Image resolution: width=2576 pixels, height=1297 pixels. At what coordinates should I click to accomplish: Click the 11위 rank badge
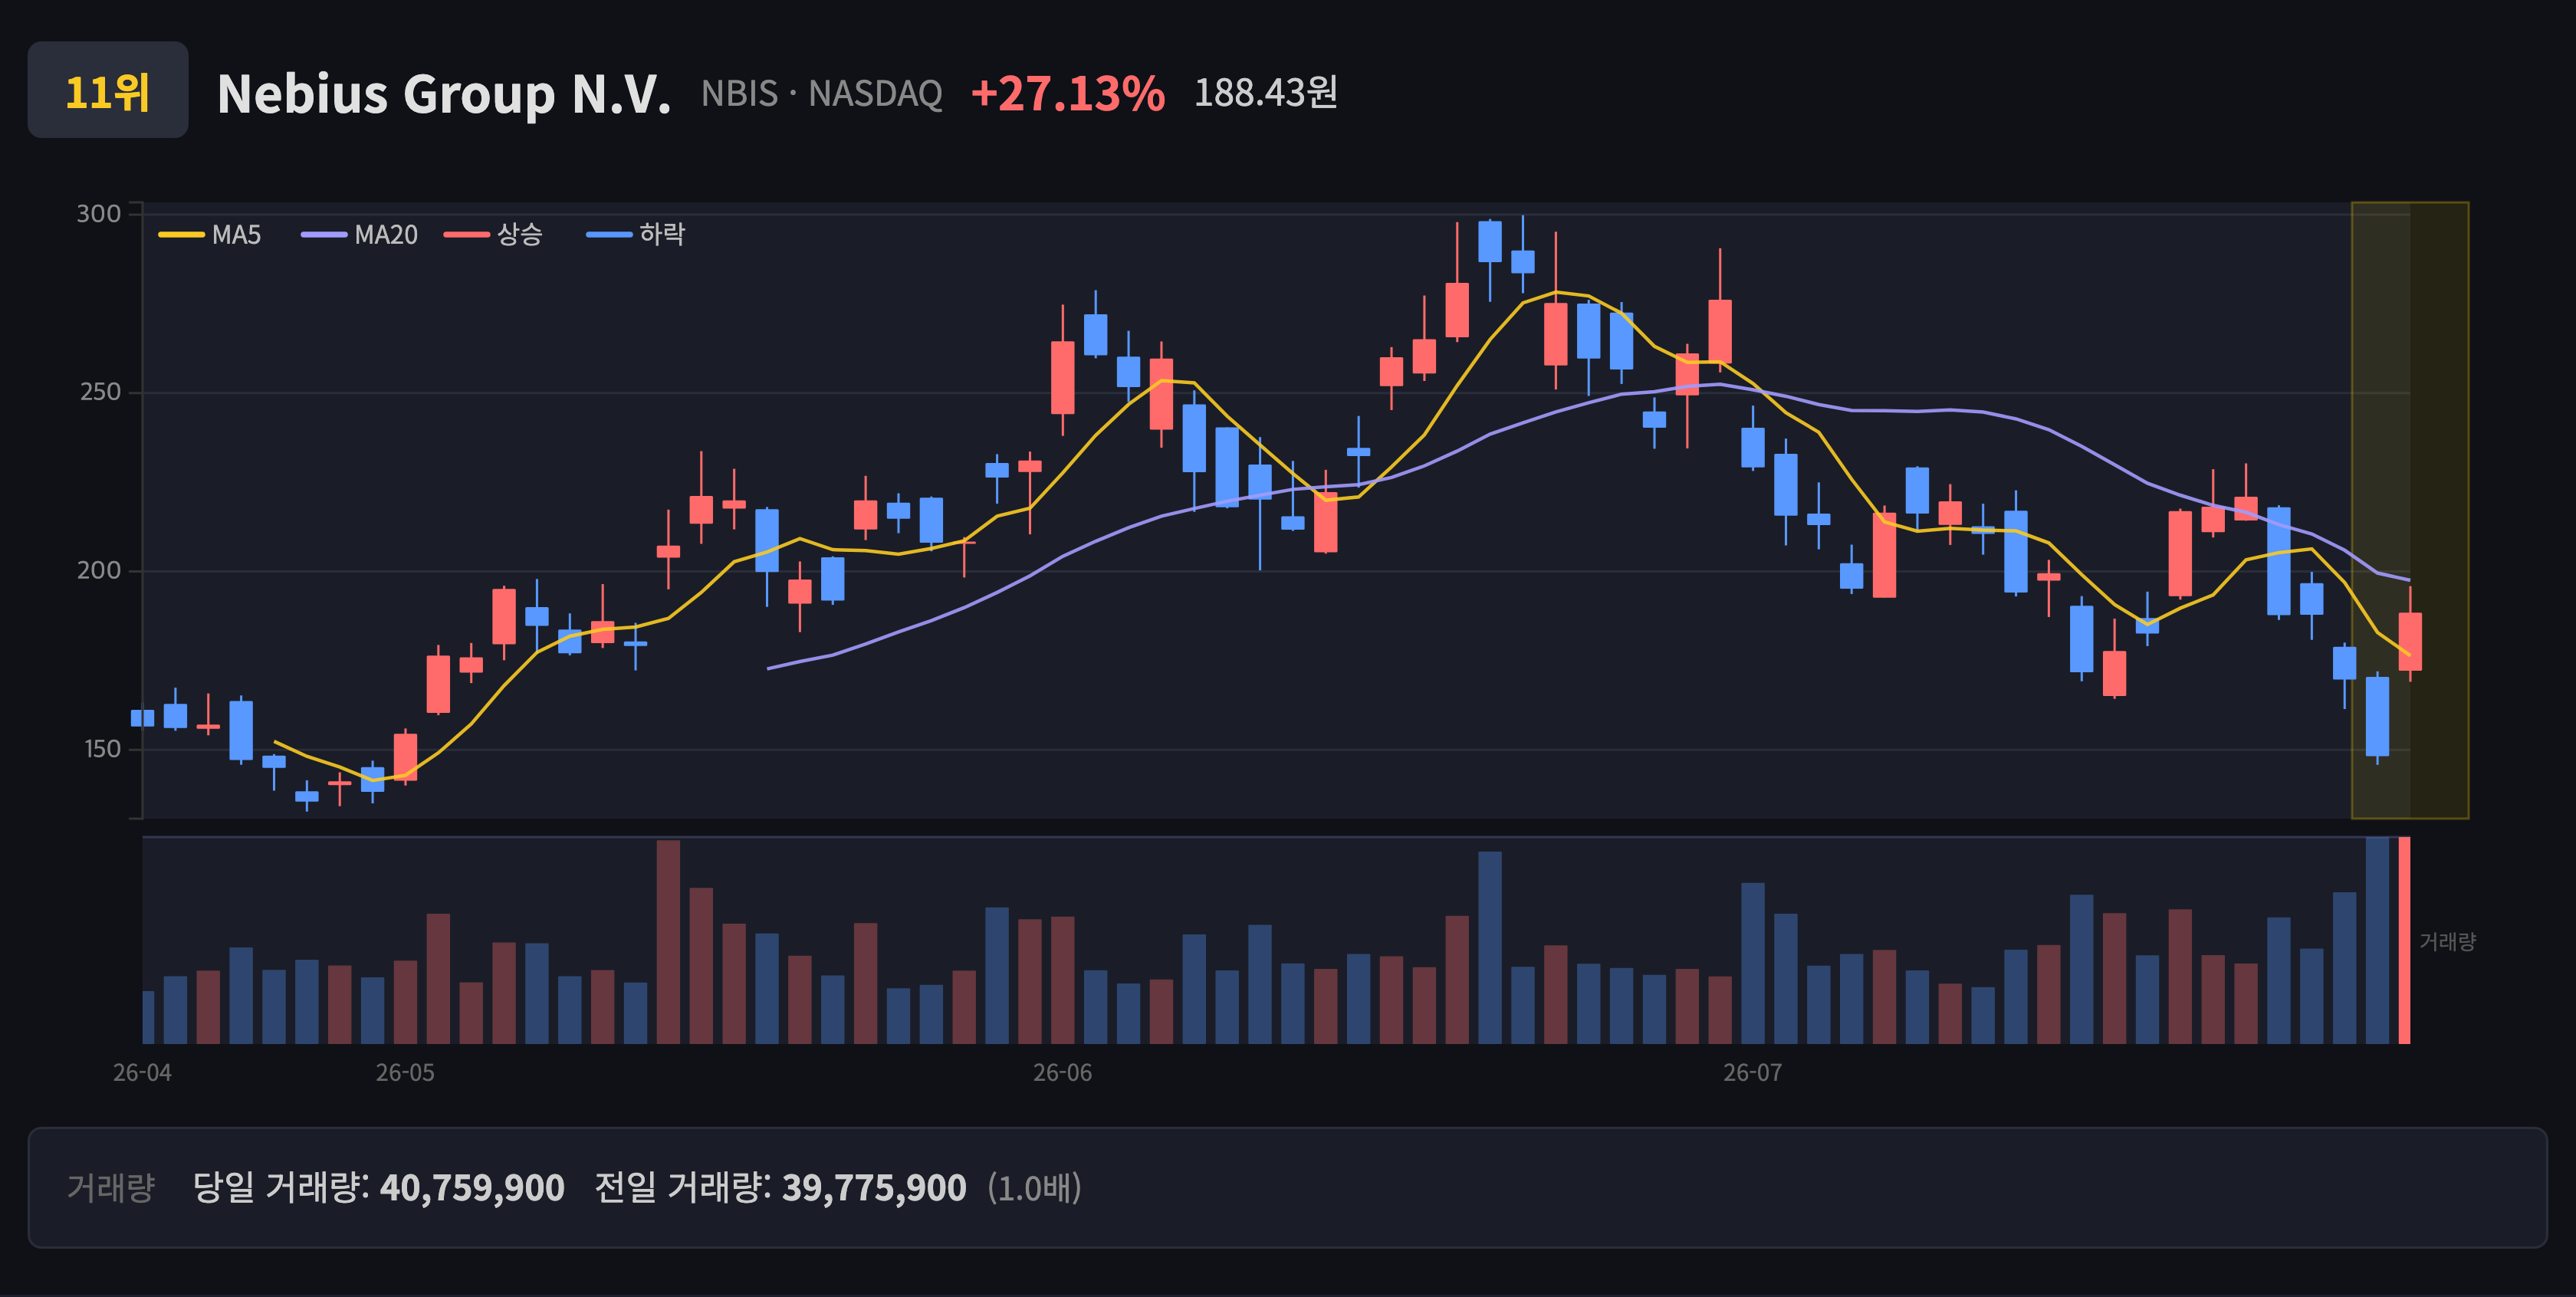(x=108, y=90)
